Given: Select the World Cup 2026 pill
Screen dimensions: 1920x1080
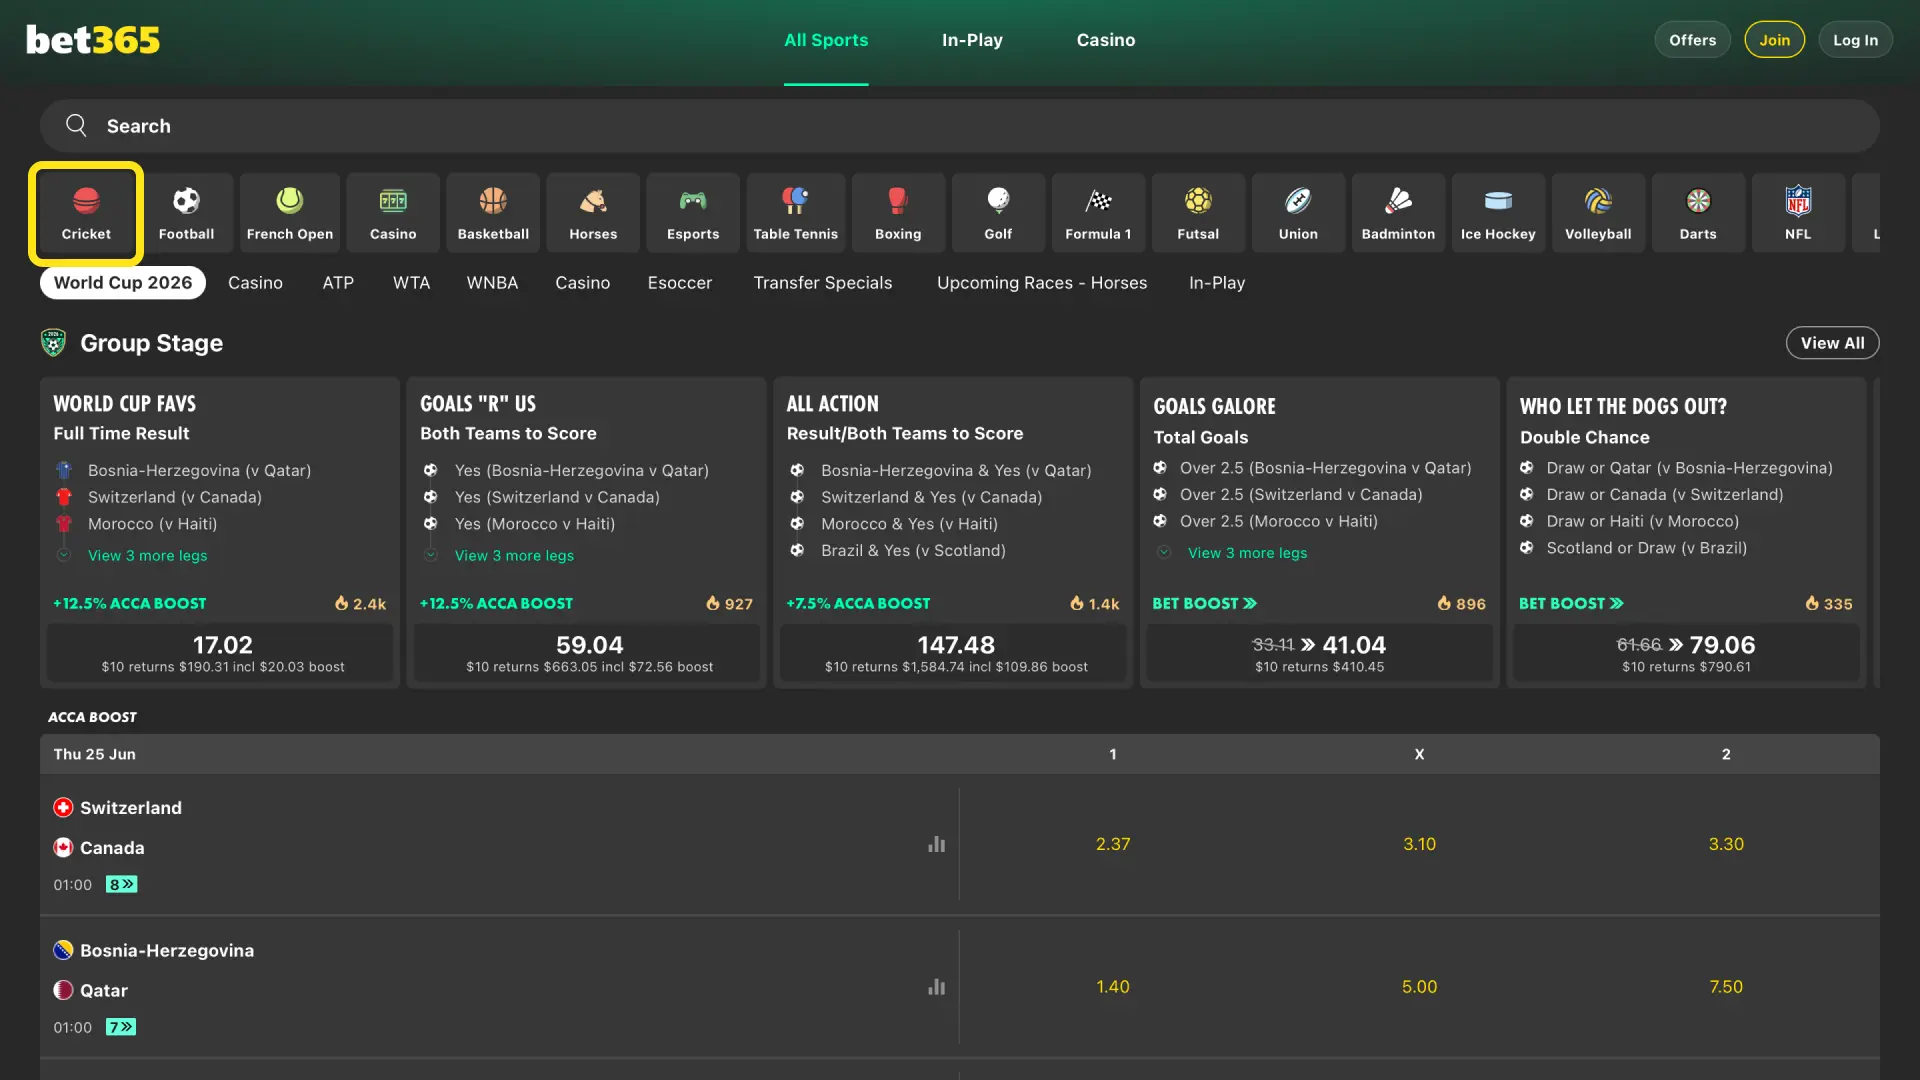Looking at the screenshot, I should click(123, 283).
